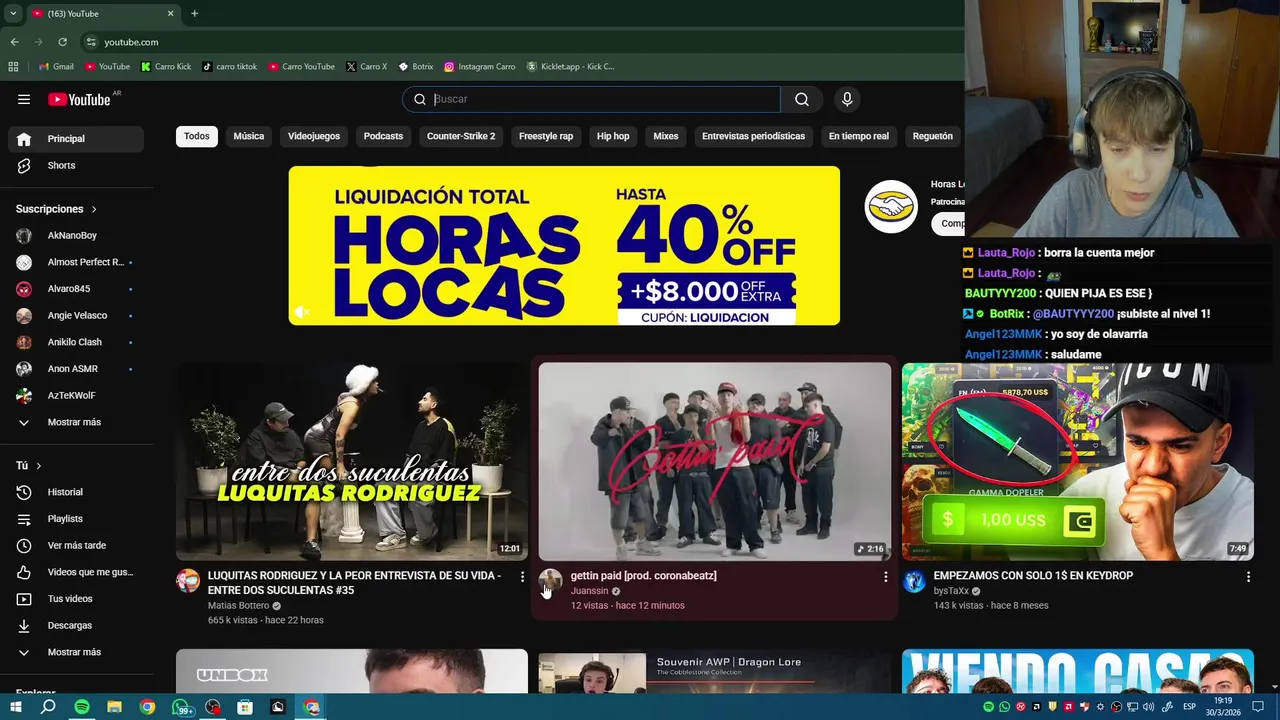Viewport: 1280px width, 720px height.
Task: Go back in Chrome
Action: pyautogui.click(x=14, y=42)
